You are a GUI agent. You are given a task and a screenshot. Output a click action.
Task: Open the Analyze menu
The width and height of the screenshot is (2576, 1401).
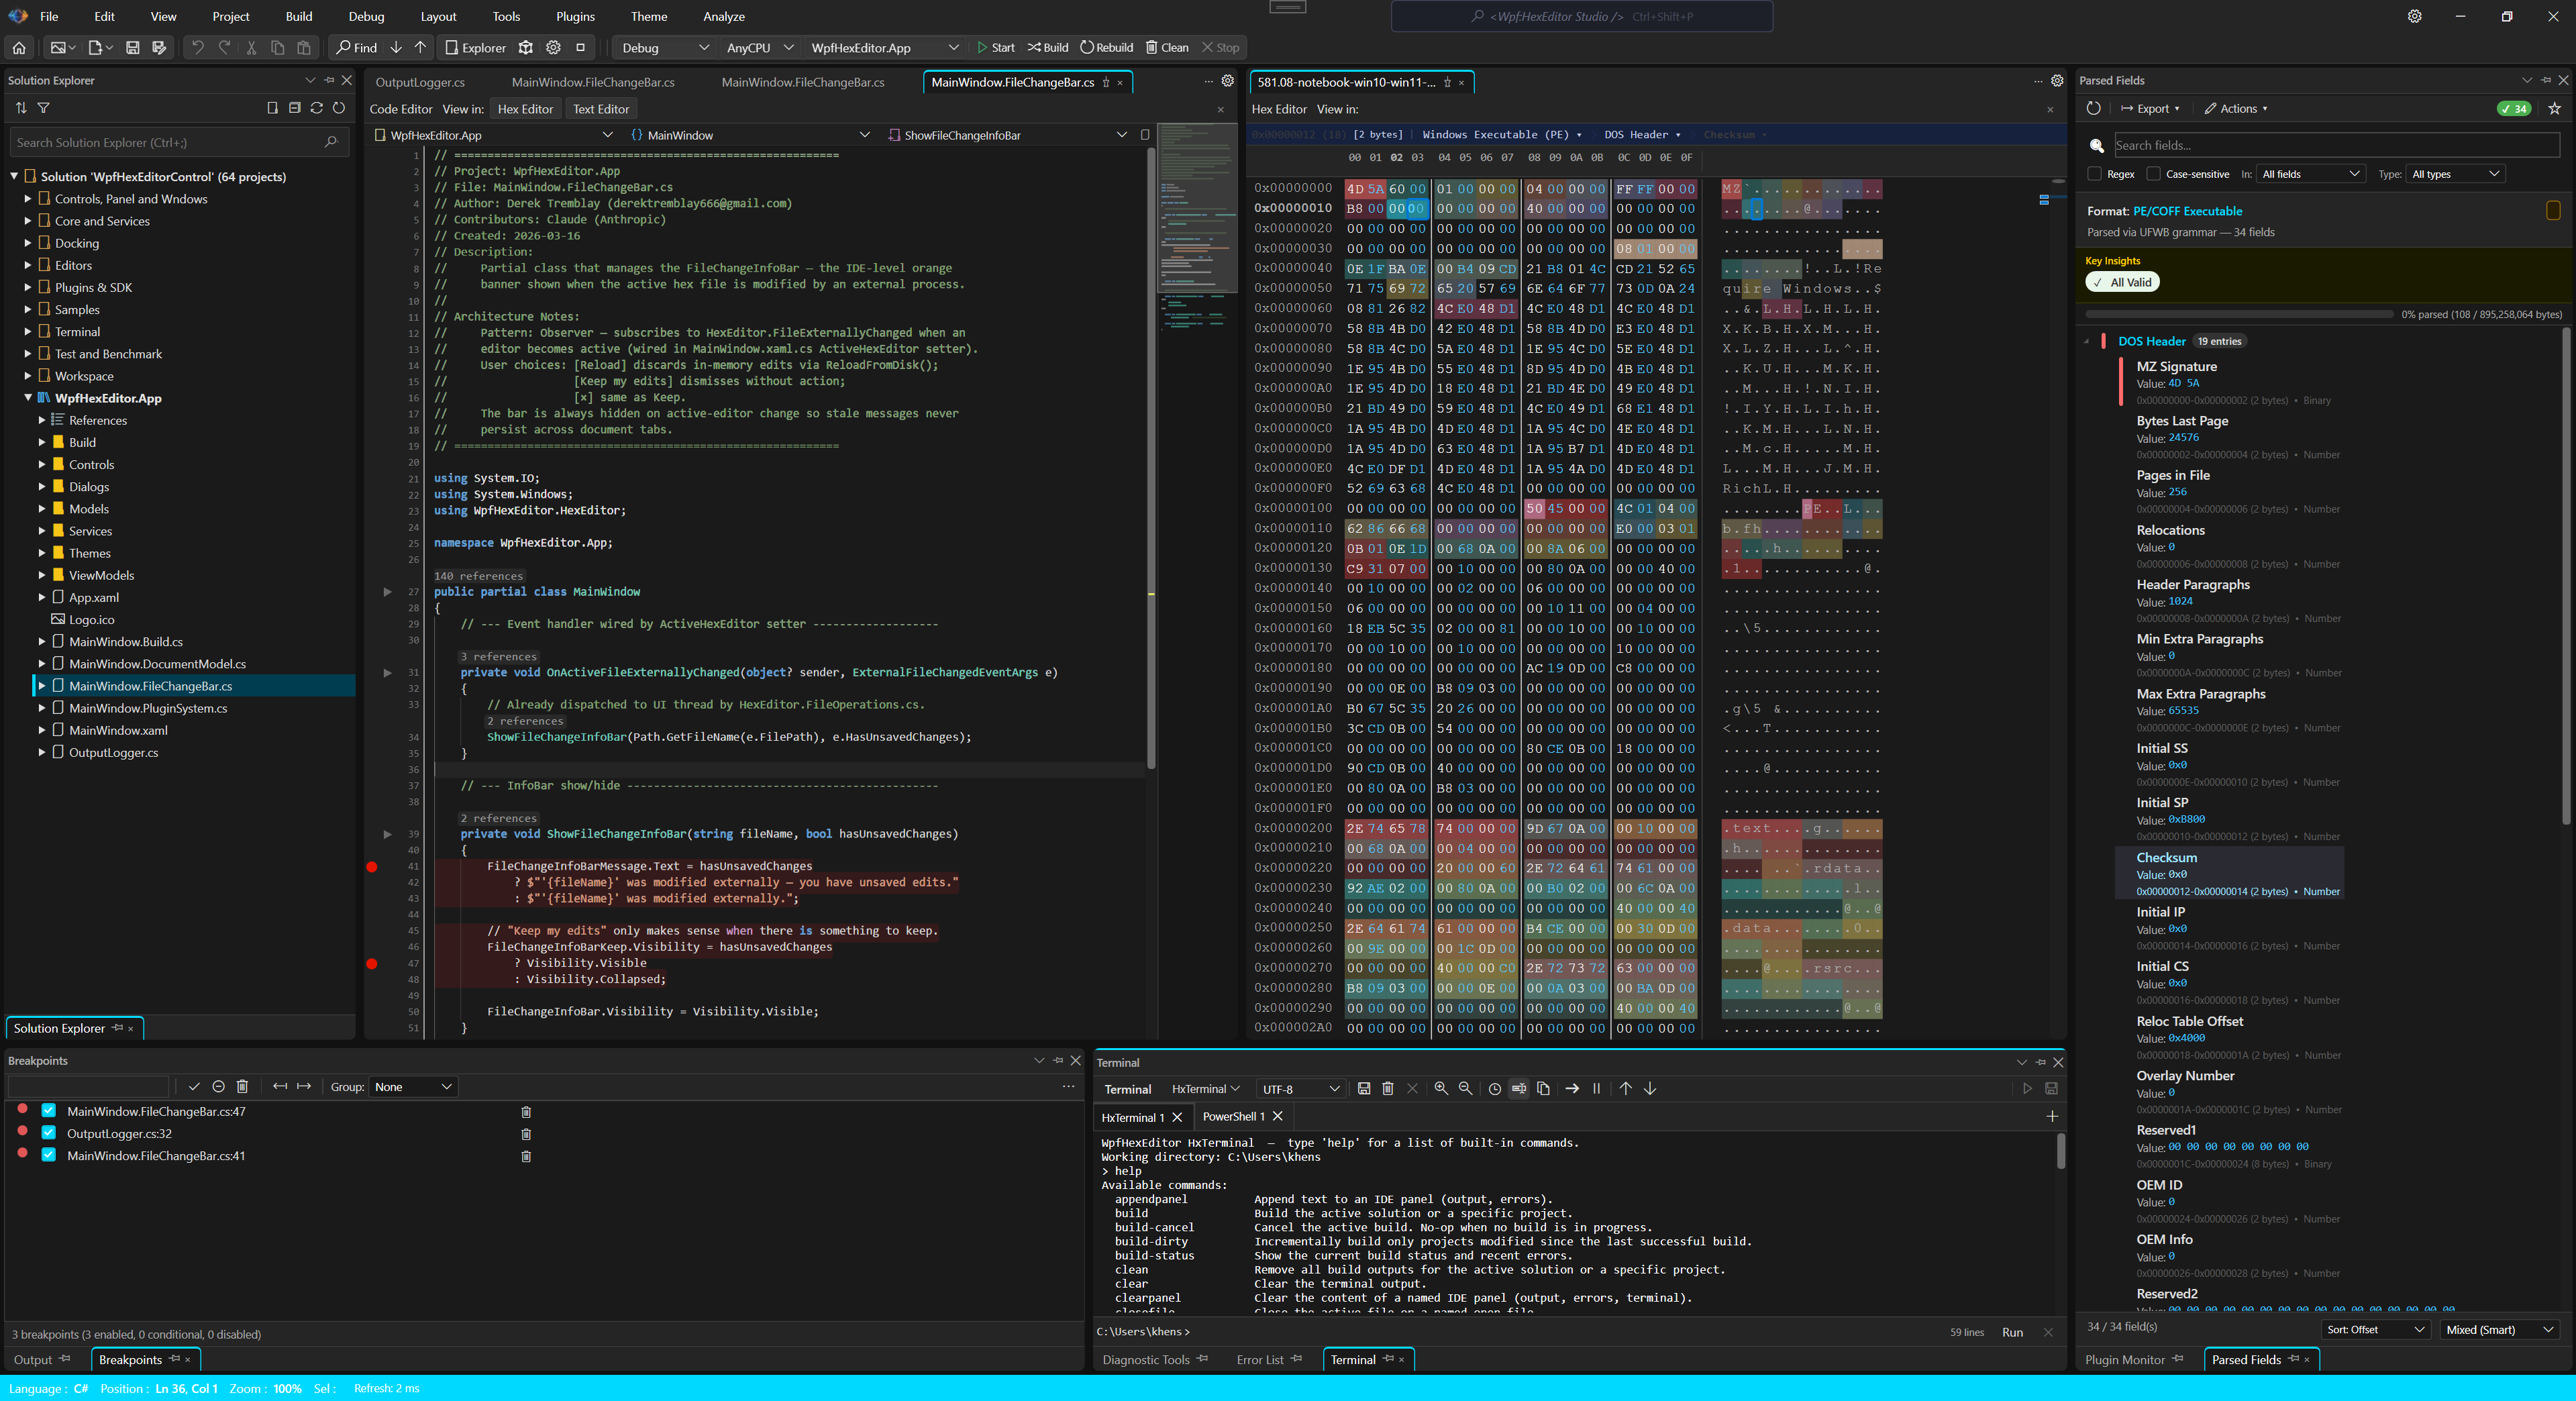point(723,16)
